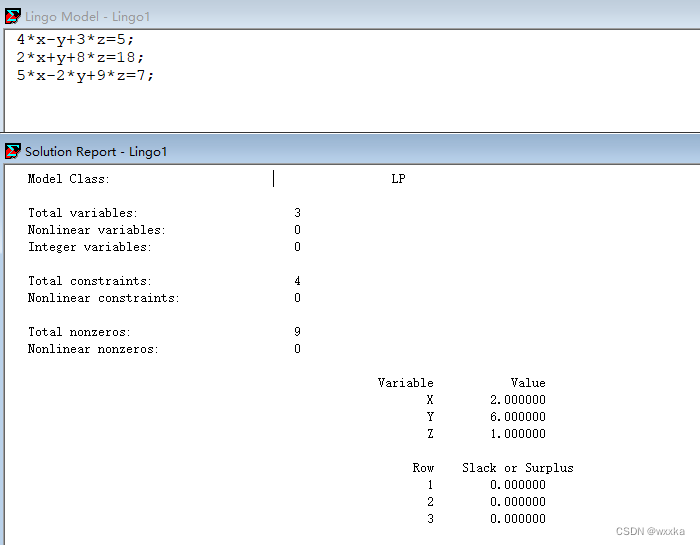
Task: Click the Solution Report window icon
Action: pos(12,151)
